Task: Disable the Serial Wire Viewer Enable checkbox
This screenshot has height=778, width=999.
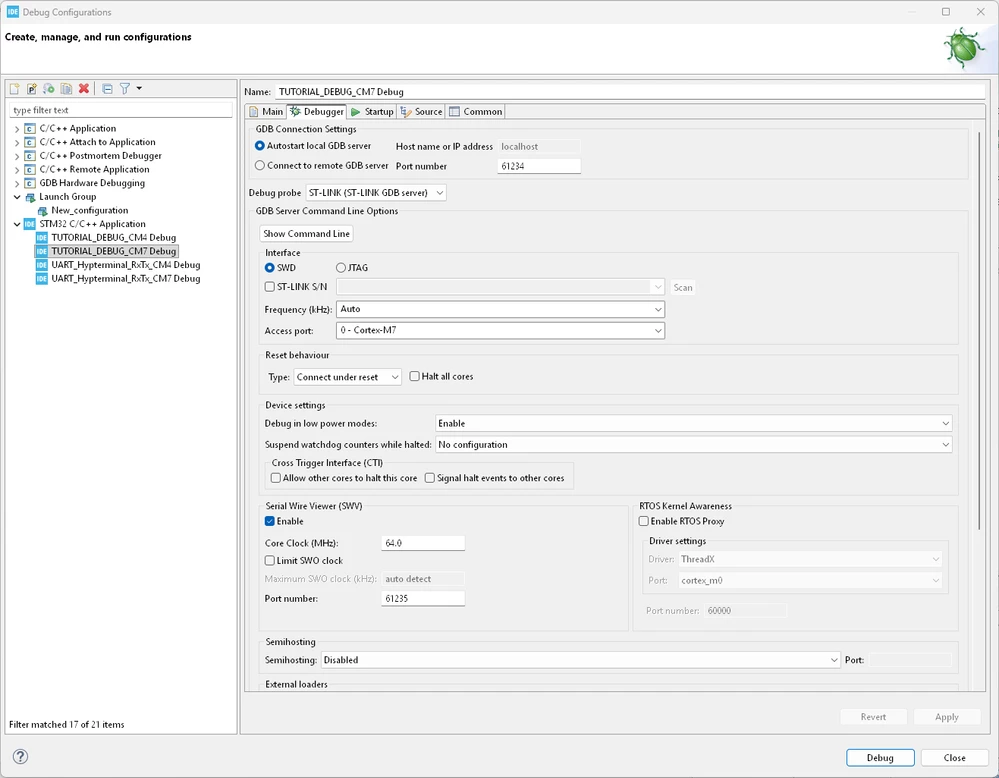Action: [x=270, y=521]
